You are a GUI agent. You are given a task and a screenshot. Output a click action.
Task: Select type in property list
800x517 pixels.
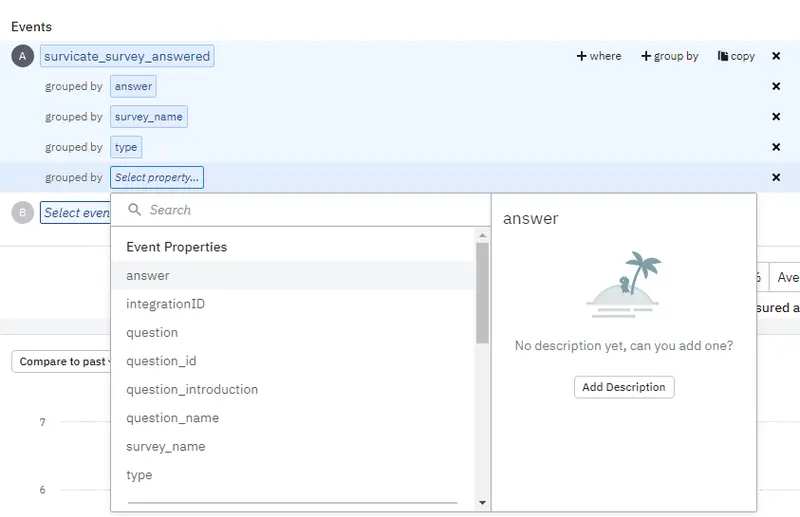pyautogui.click(x=293, y=475)
